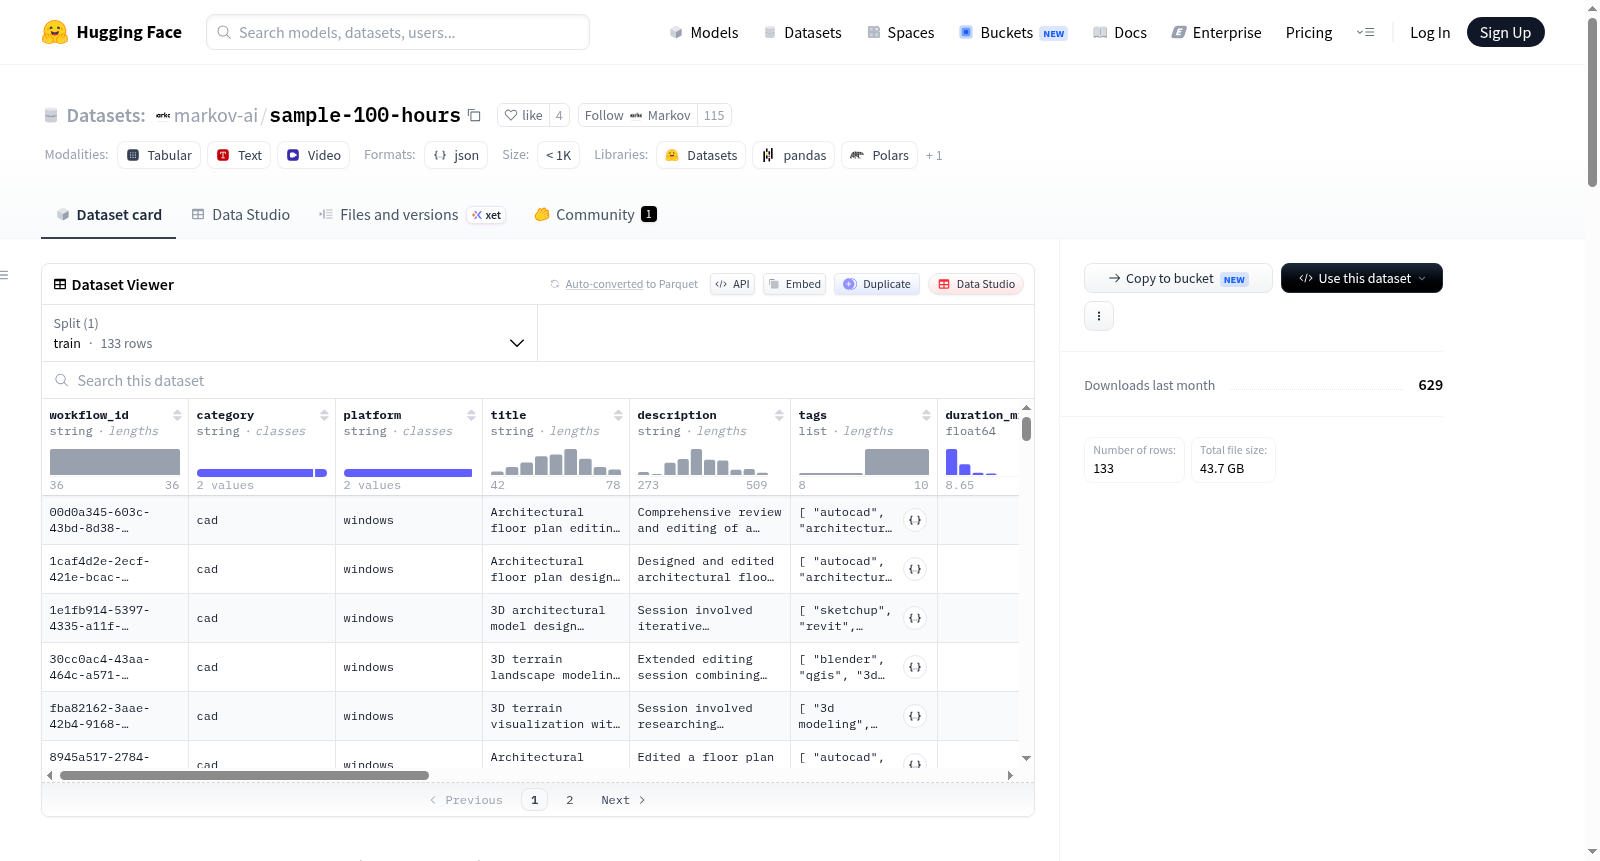Image resolution: width=1600 pixels, height=861 pixels.
Task: Click the duration histogram bars
Action: (x=972, y=461)
